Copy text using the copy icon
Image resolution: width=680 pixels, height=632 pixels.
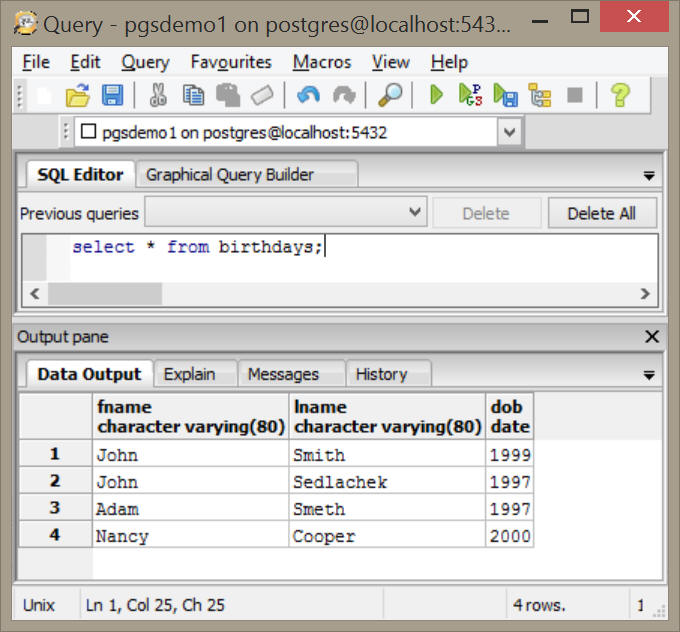pos(193,95)
